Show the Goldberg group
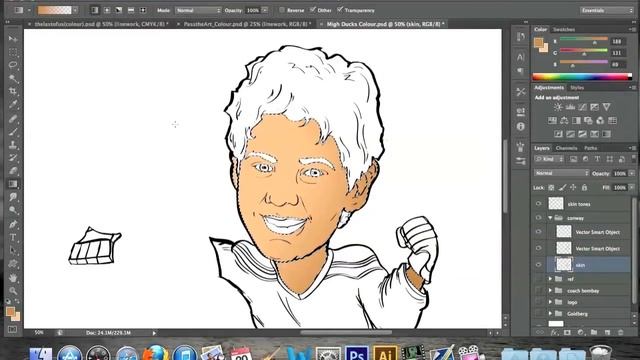Viewport: 640px width, 360px height. click(x=538, y=313)
